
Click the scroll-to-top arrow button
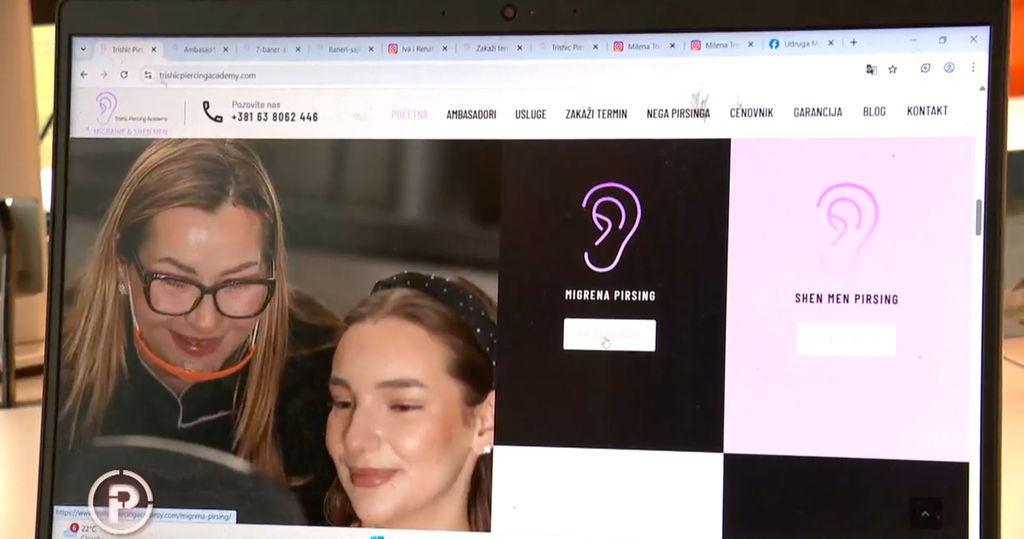925,514
